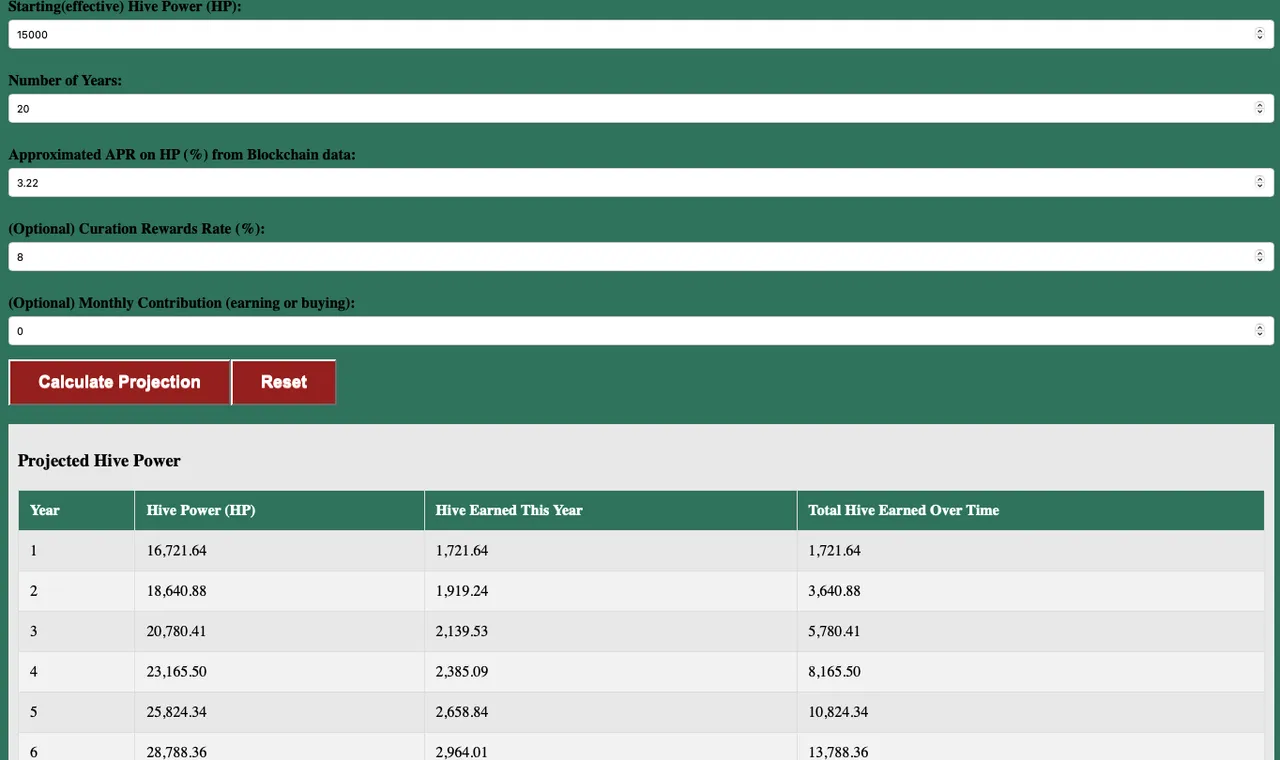Select the earned-this-year cell '2,385.09'
This screenshot has width=1280, height=760.
[x=611, y=672]
